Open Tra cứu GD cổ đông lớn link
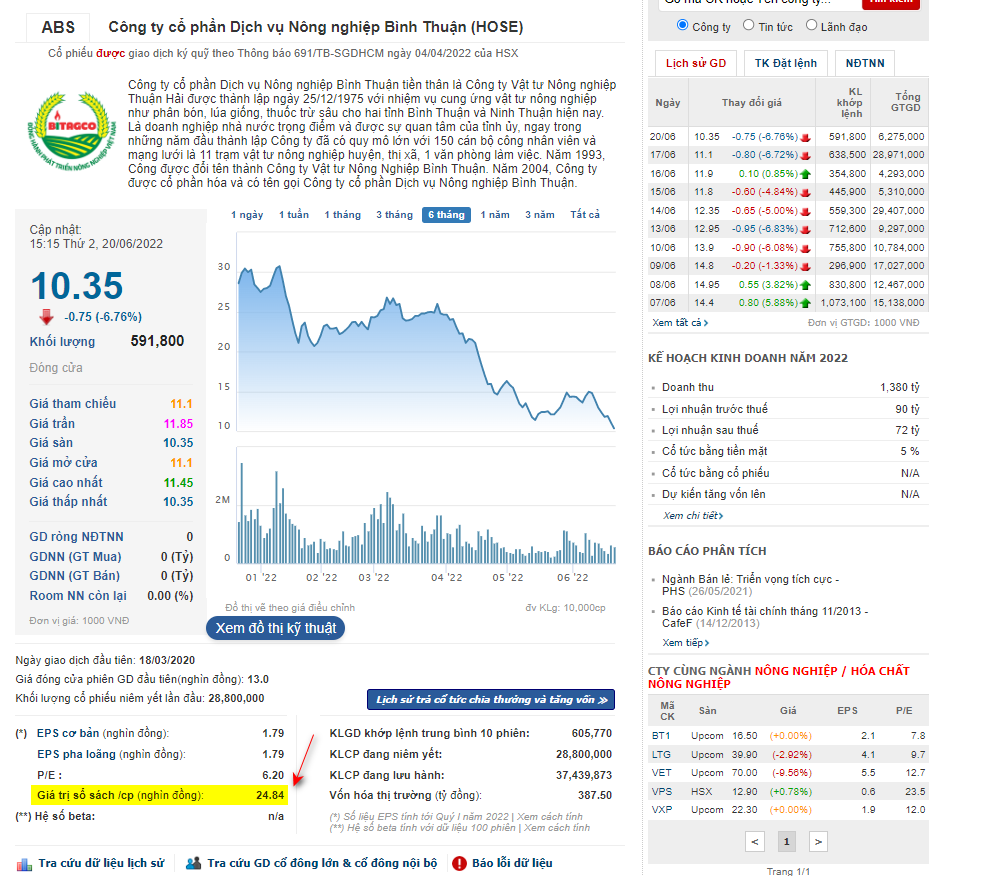Viewport: 984px width, 876px height. click(x=322, y=863)
